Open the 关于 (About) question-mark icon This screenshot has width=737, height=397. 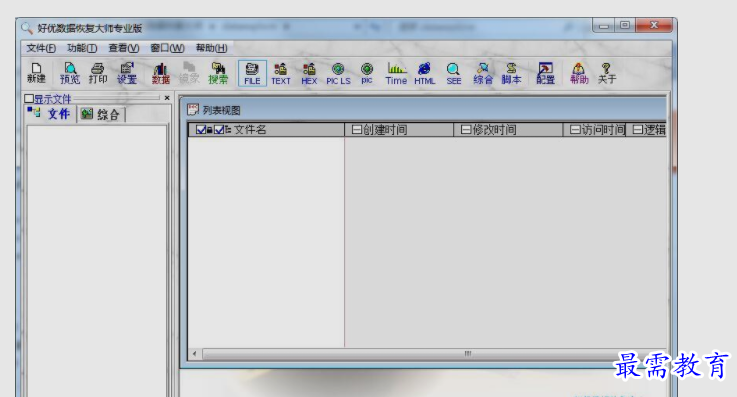(607, 73)
